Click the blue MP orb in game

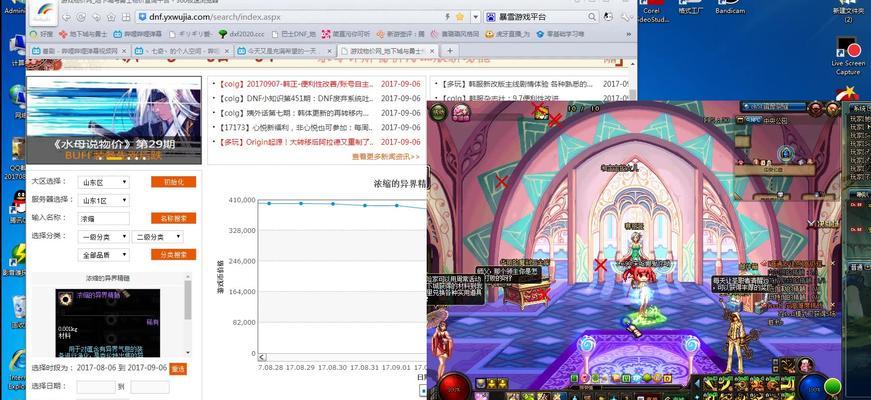[x=813, y=387]
